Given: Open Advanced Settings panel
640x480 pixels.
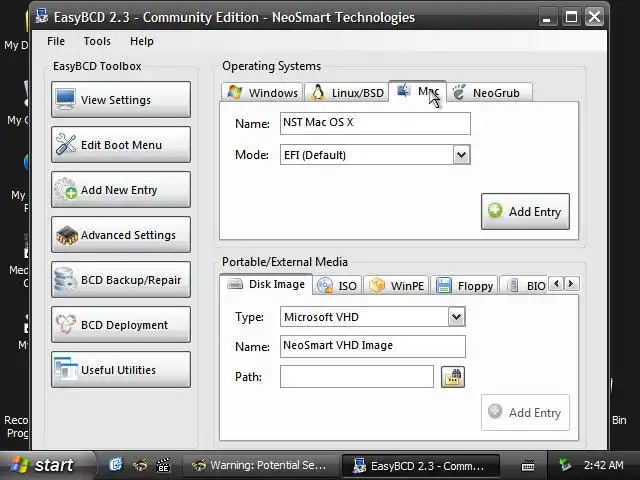Looking at the screenshot, I should [121, 235].
